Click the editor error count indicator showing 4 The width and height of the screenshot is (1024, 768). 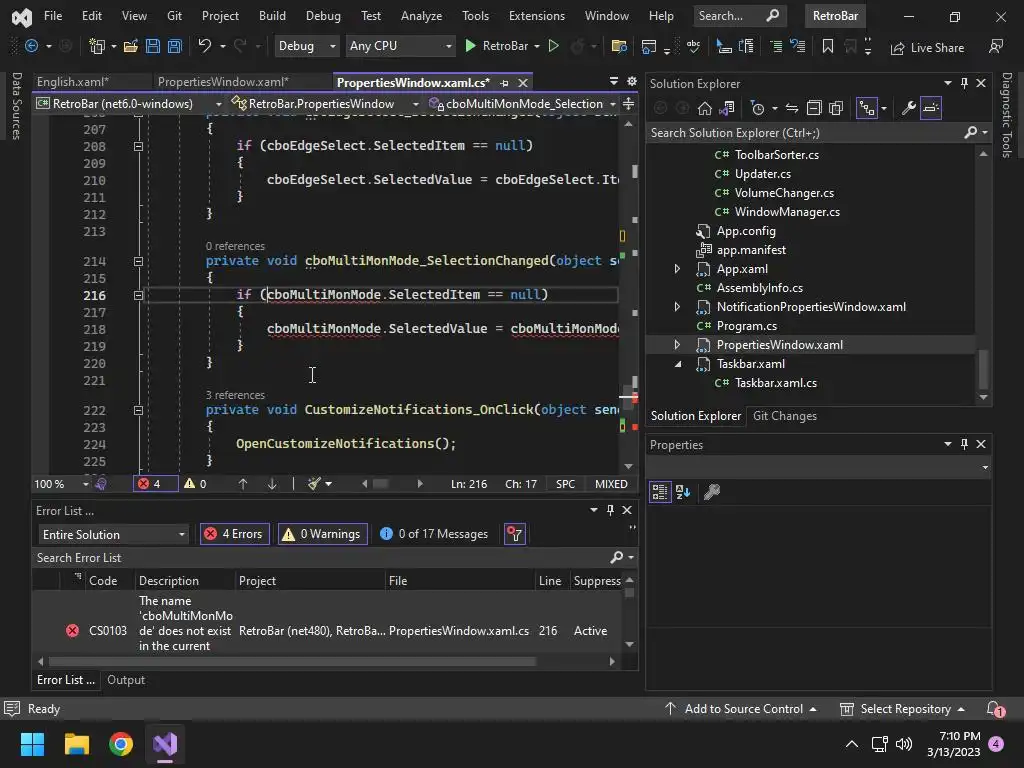155,484
